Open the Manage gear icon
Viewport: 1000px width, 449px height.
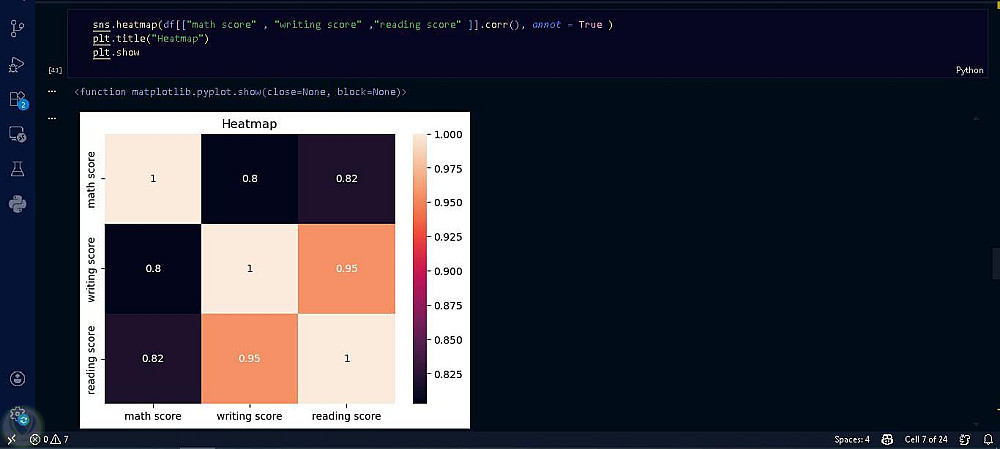pos(17,413)
